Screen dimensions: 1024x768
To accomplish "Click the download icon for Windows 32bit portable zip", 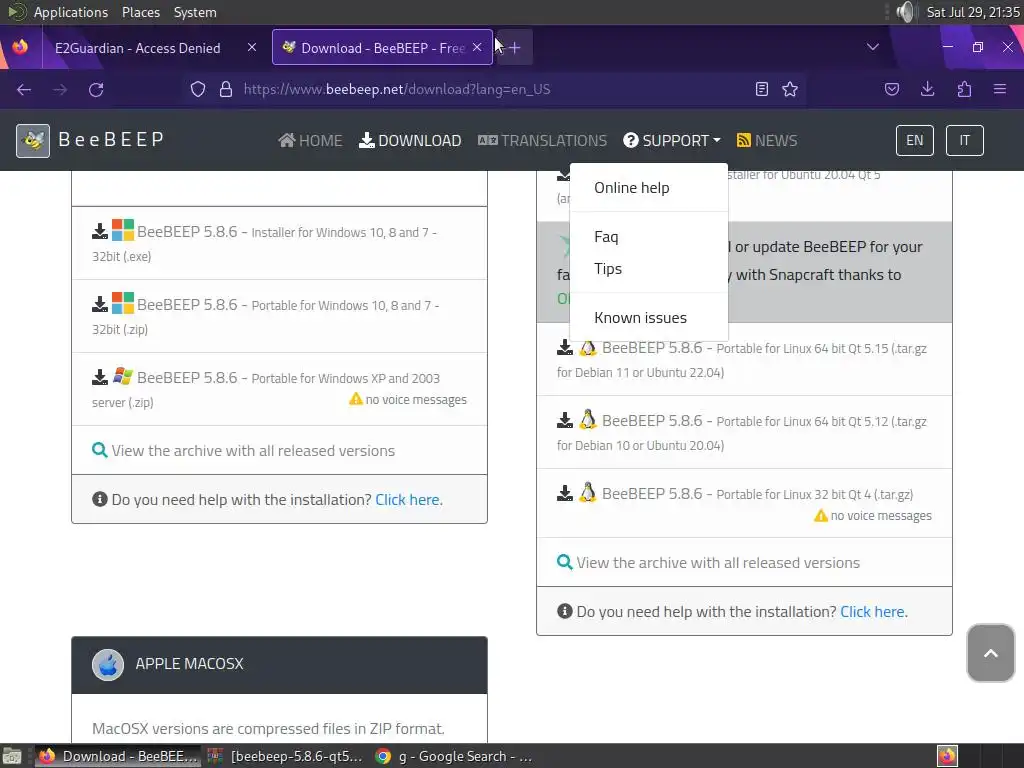I will coord(100,304).
